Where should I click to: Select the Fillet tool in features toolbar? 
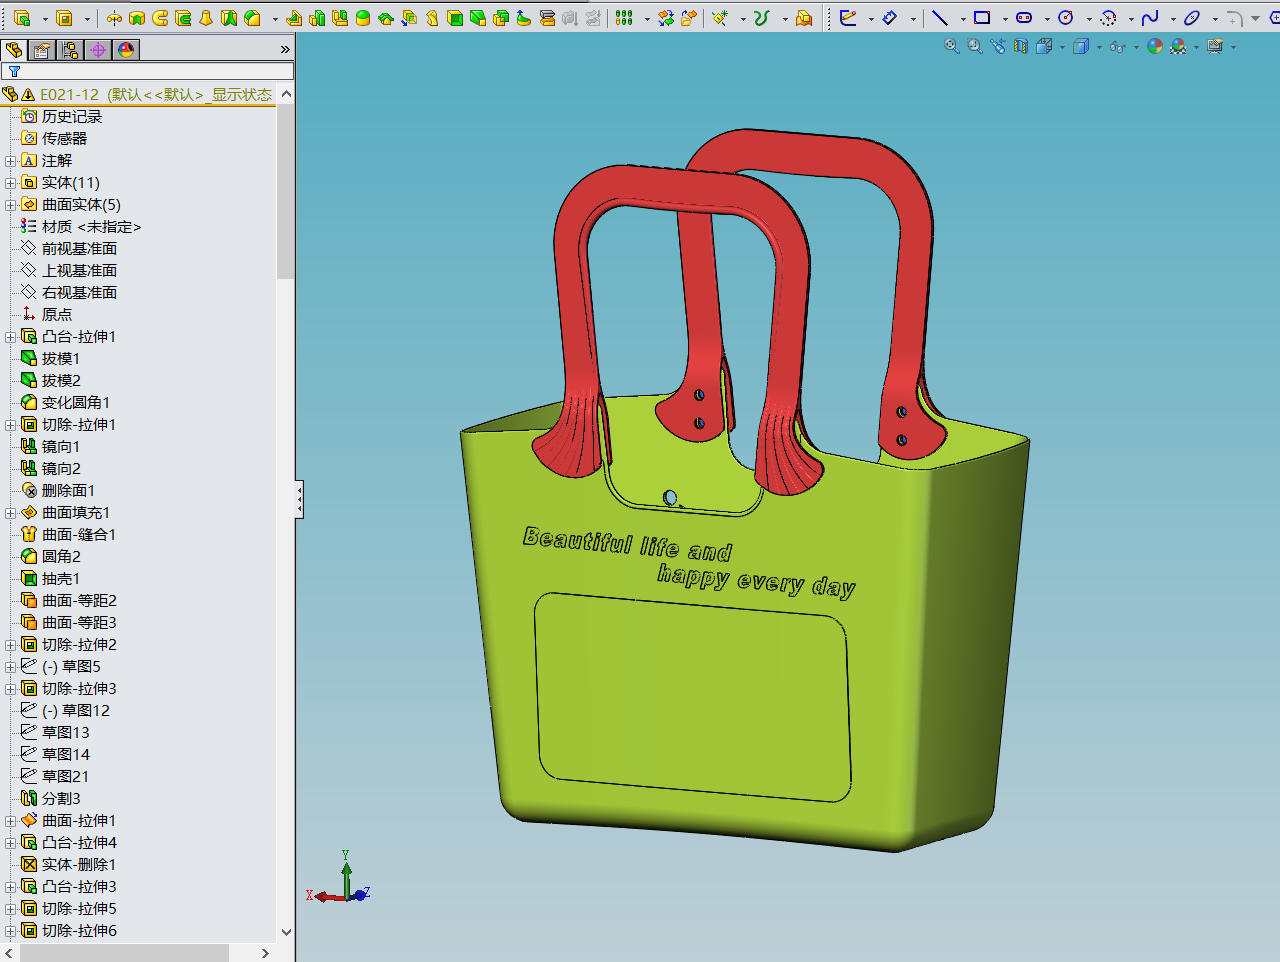[x=253, y=18]
